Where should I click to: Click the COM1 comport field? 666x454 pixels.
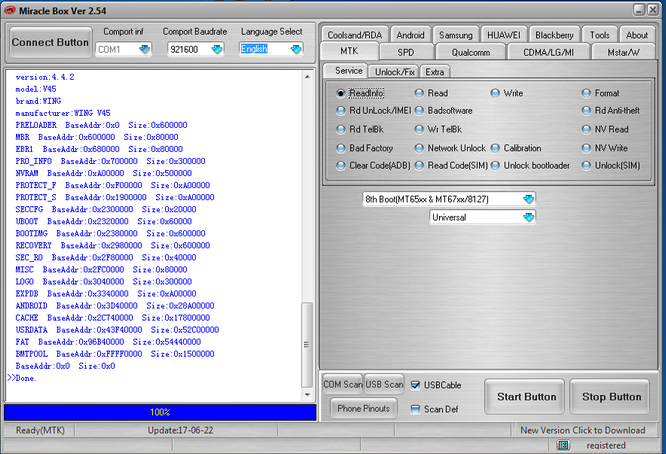click(x=123, y=49)
